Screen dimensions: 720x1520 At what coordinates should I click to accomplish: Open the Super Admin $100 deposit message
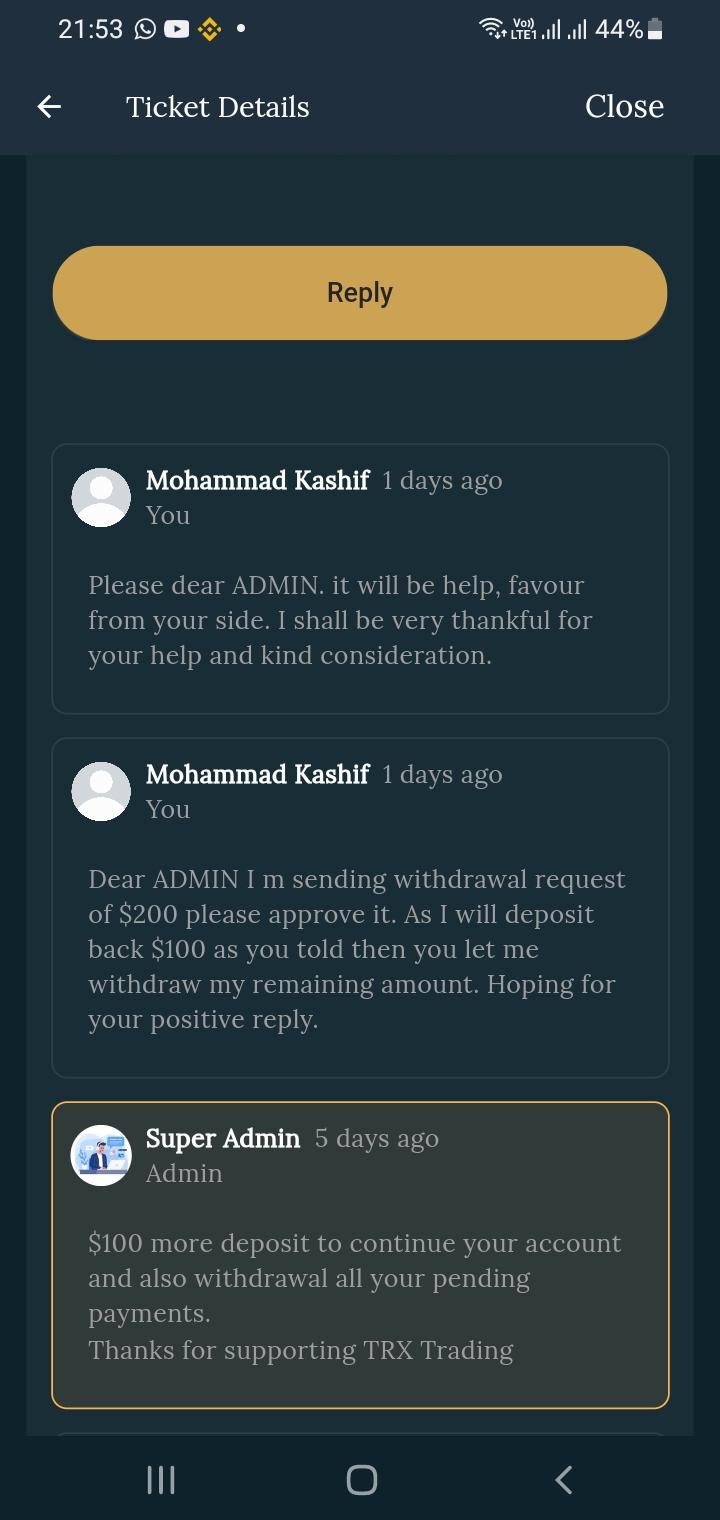click(x=355, y=1296)
